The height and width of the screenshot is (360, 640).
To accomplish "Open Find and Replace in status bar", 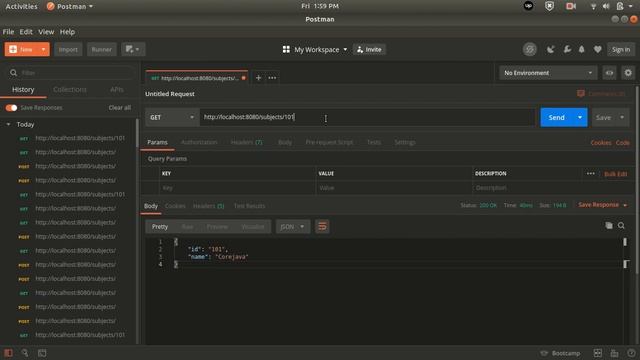I will tap(25, 353).
